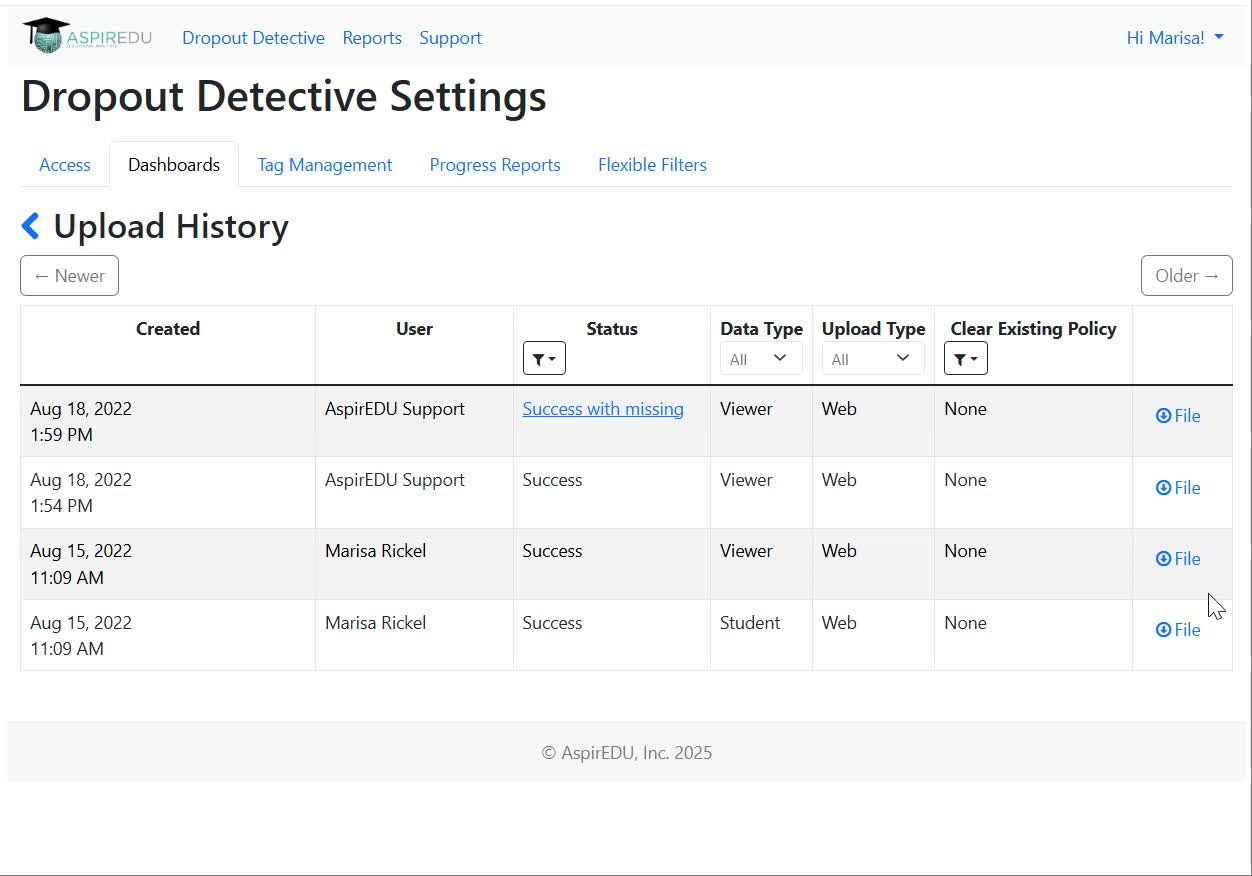Open Dropout Detective in top navigation
The height and width of the screenshot is (876, 1252).
[253, 38]
